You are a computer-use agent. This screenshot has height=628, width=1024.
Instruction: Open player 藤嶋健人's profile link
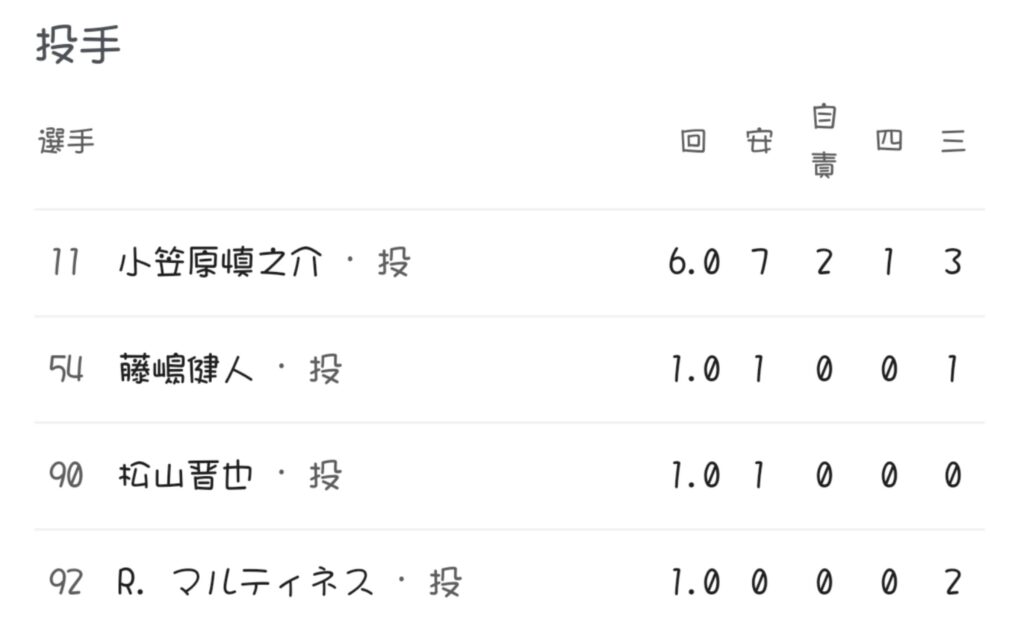(185, 370)
